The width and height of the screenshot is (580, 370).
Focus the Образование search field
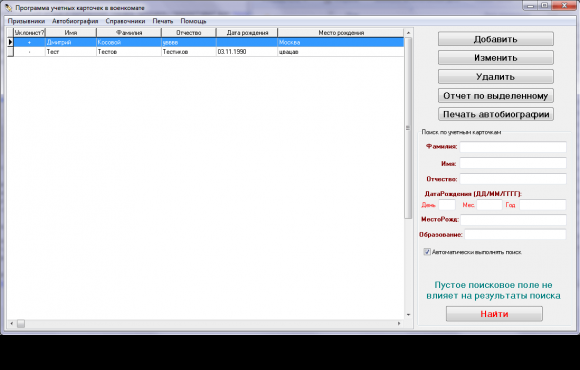(x=516, y=235)
